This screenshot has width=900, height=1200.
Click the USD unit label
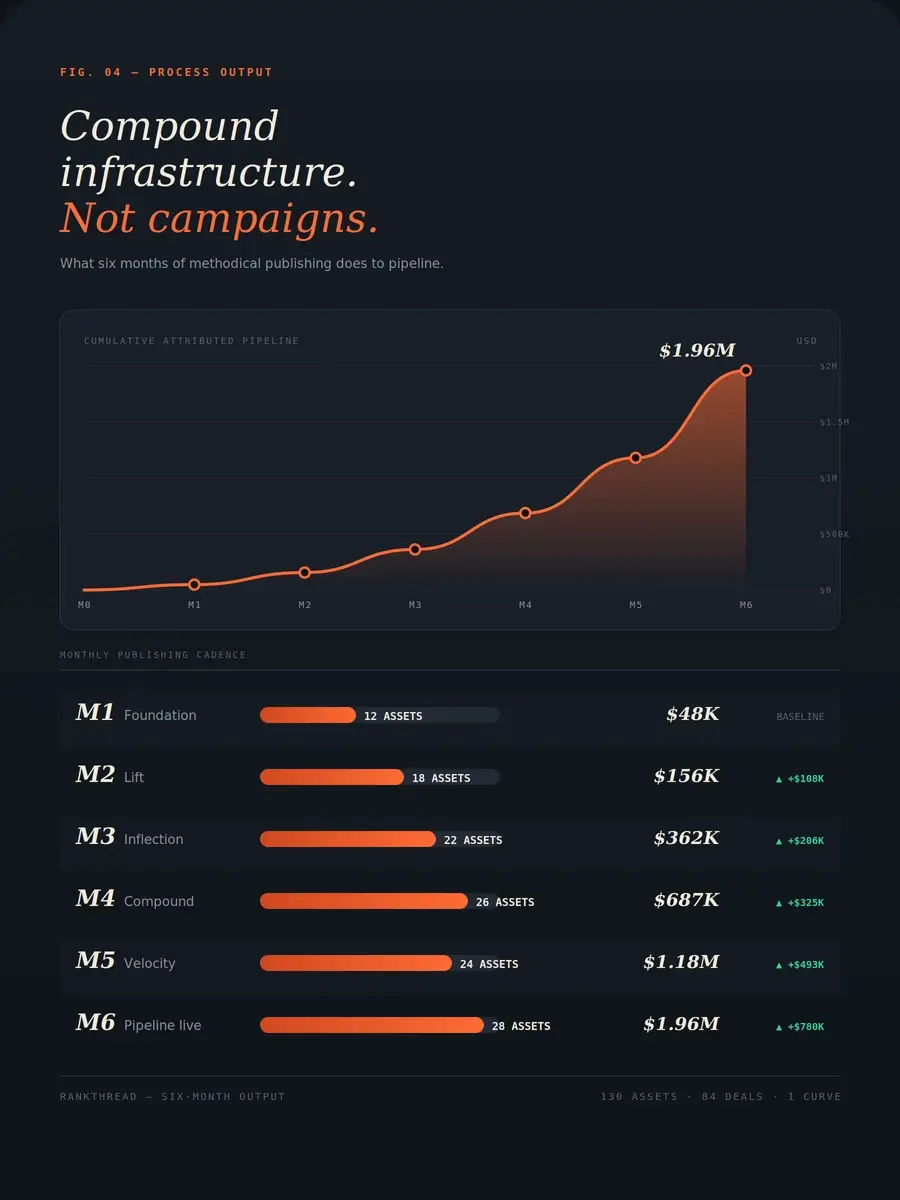[807, 341]
